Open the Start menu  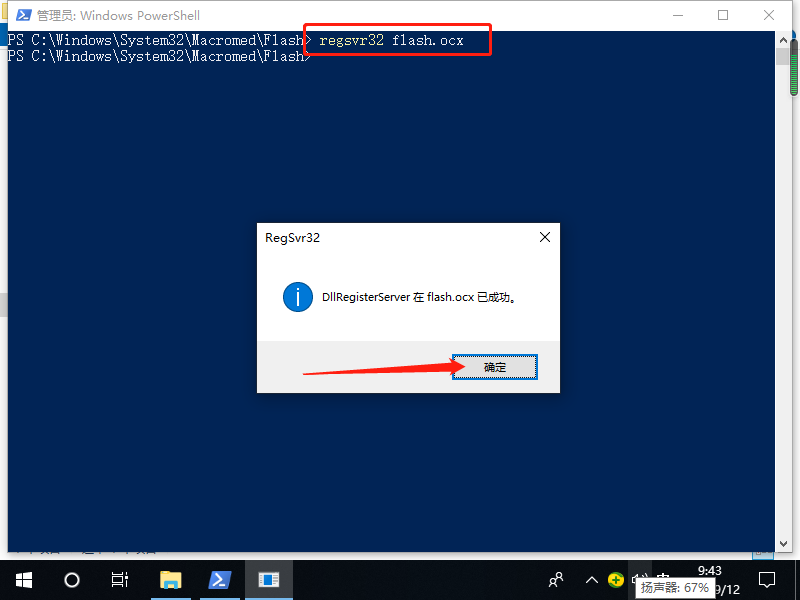pos(22,580)
